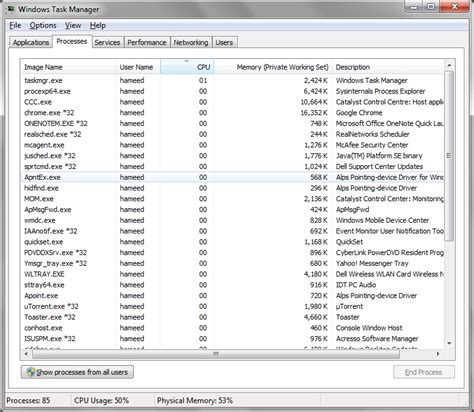Select the chrome.exe *32 process
Screen dimensions: 474x412
point(232,113)
